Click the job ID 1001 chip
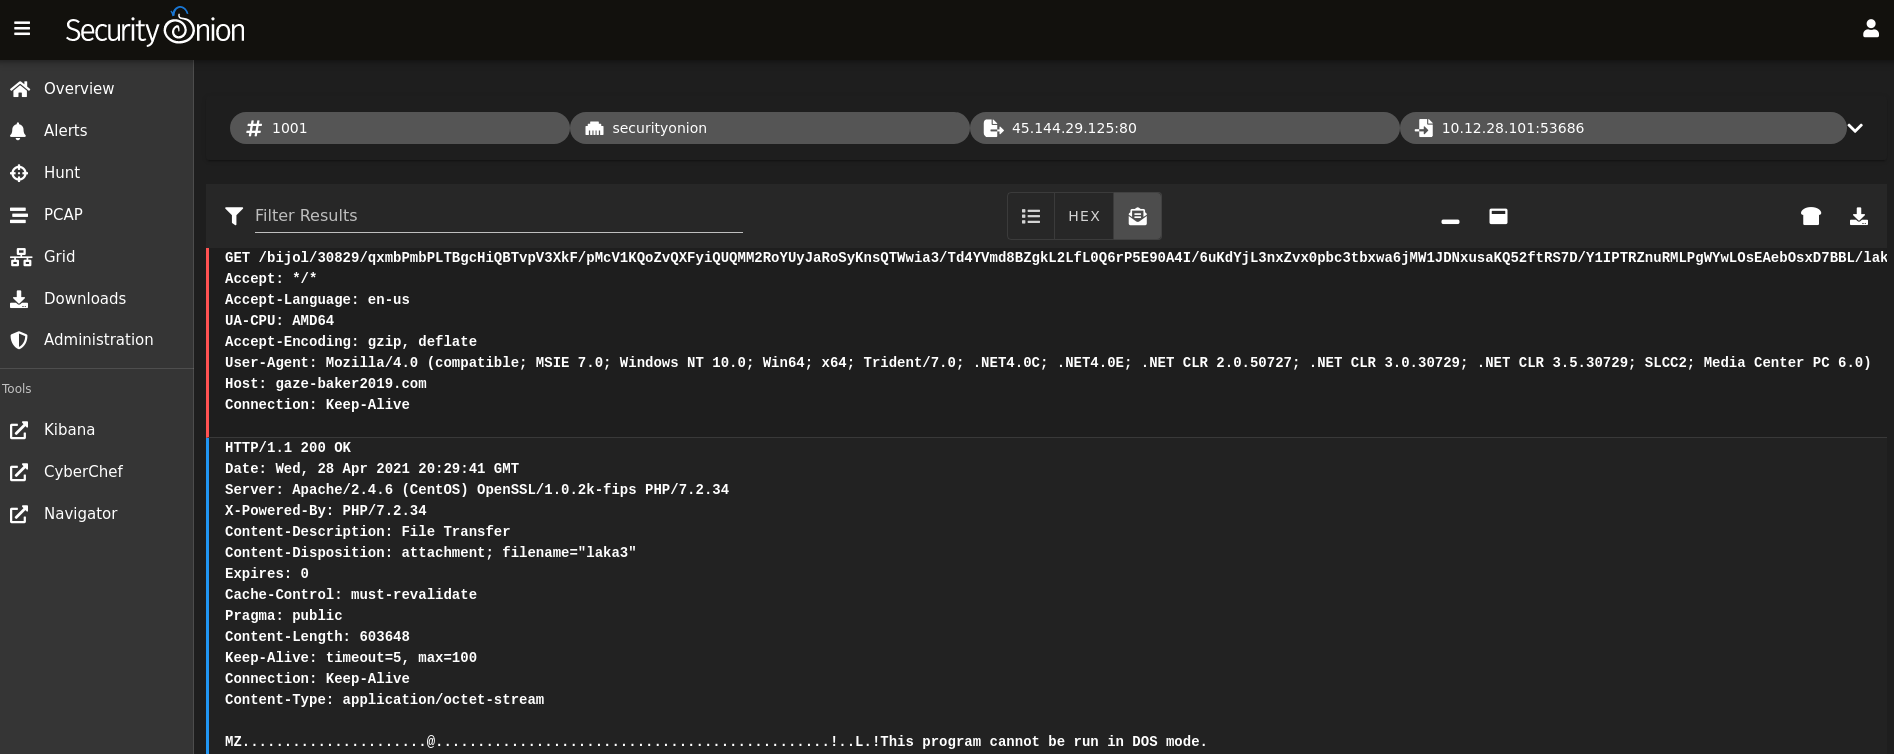 [x=400, y=128]
